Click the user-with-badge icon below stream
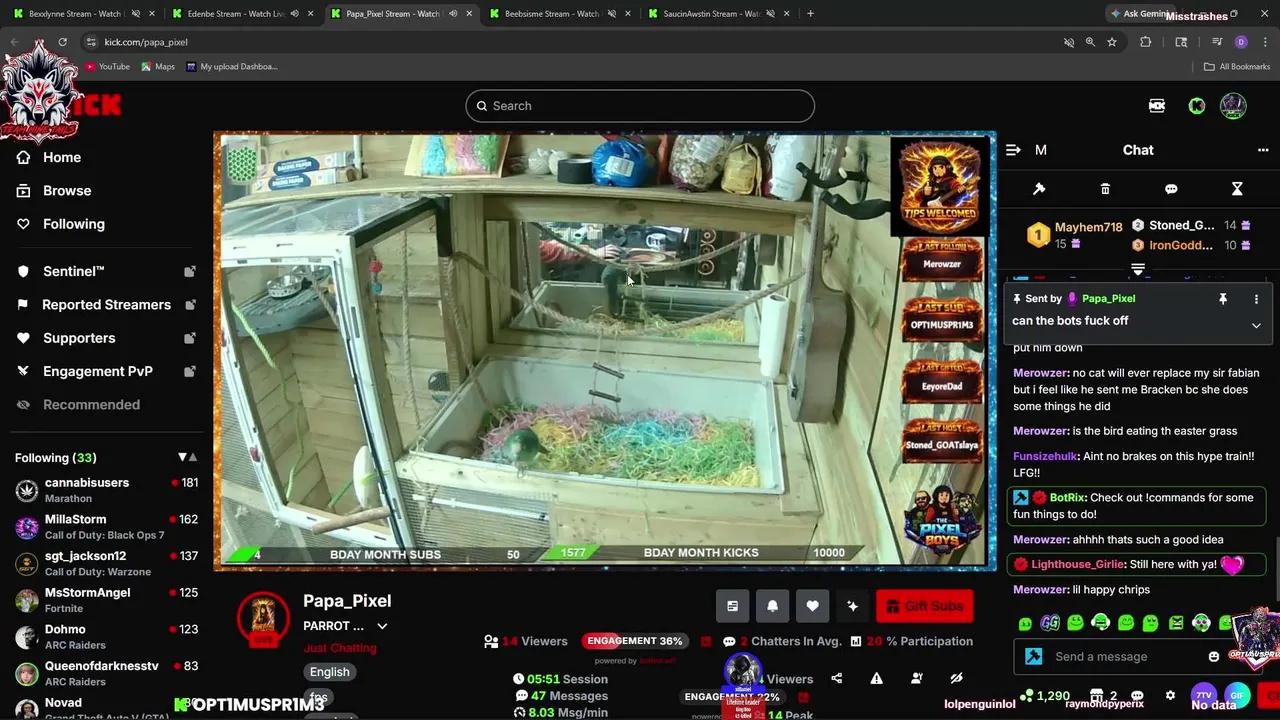Screen dimensions: 1280x720 pyautogui.click(x=916, y=679)
